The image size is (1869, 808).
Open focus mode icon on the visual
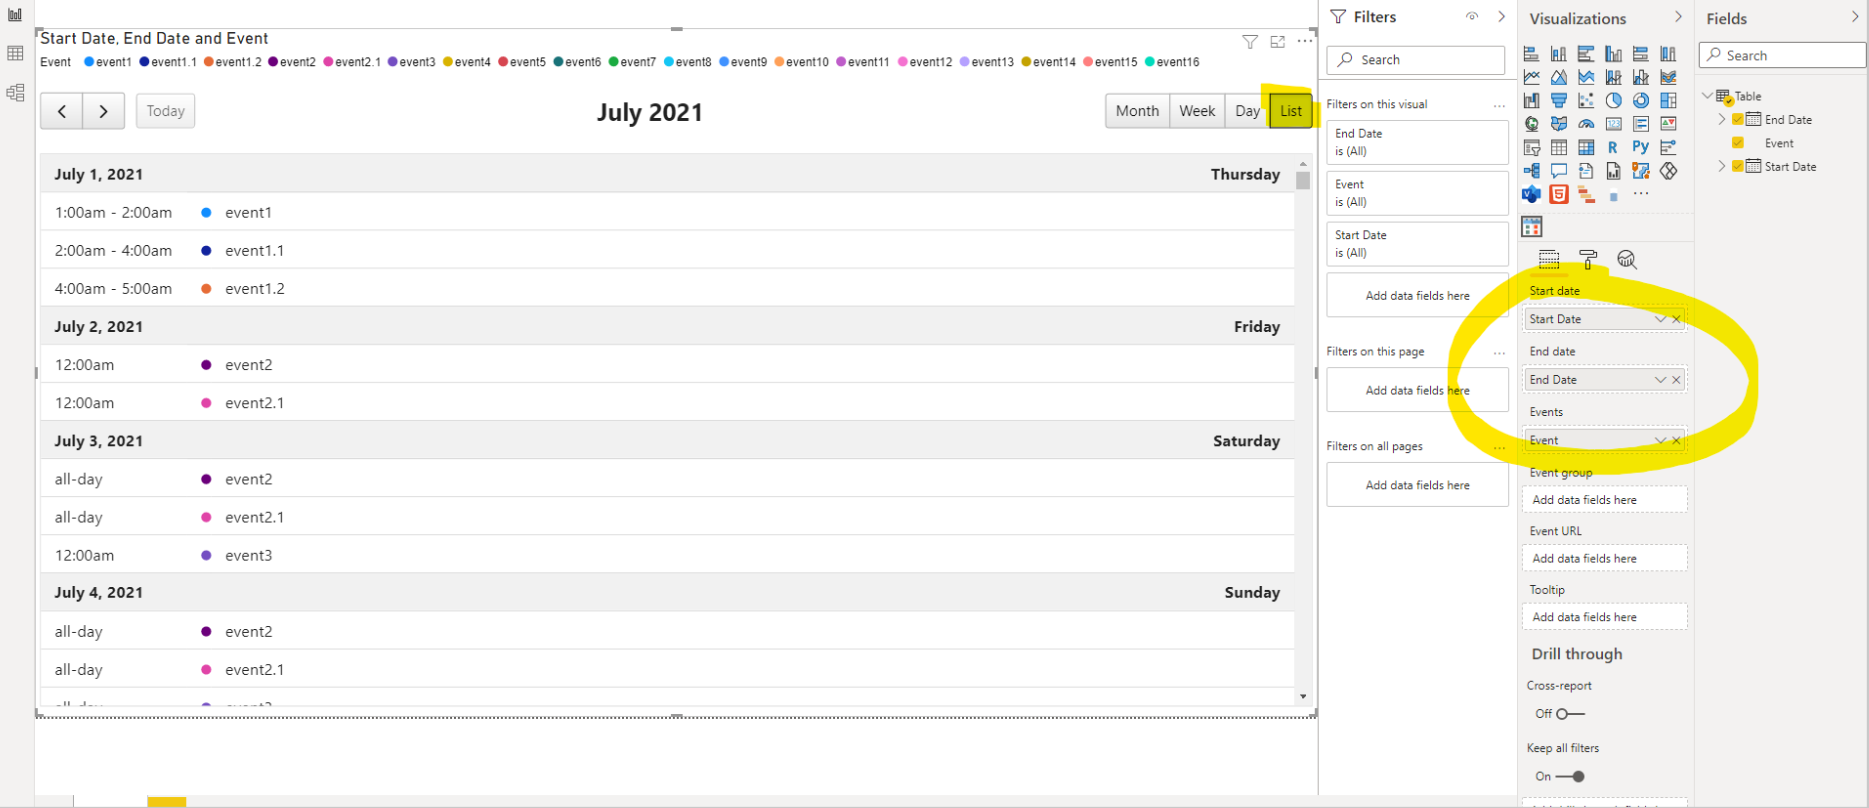click(x=1277, y=41)
